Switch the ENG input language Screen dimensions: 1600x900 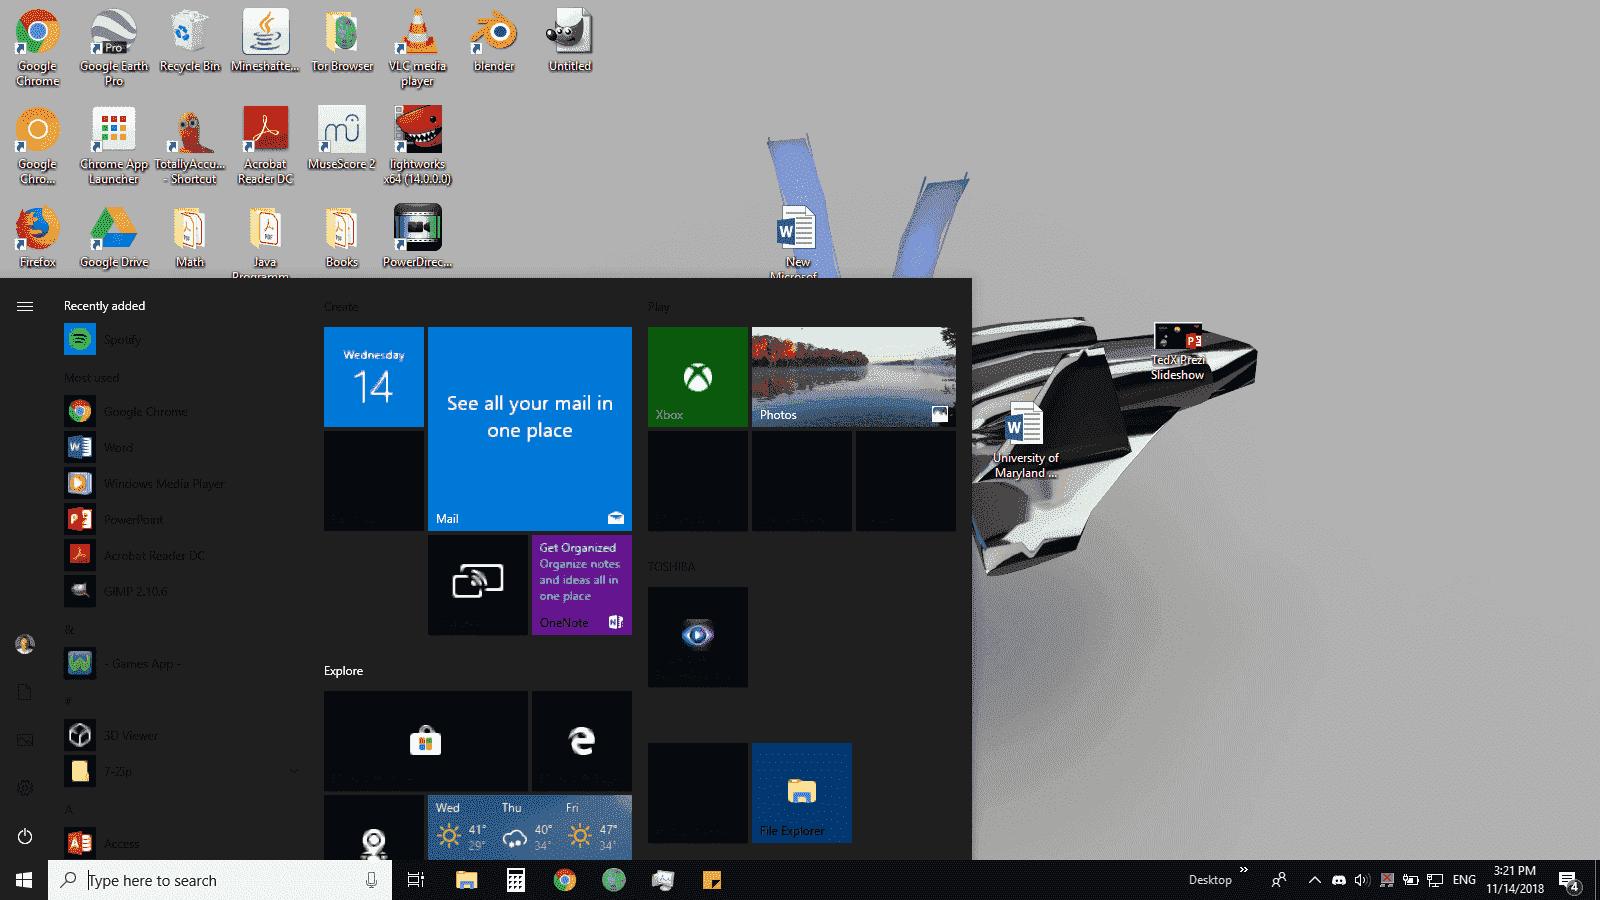point(1464,880)
